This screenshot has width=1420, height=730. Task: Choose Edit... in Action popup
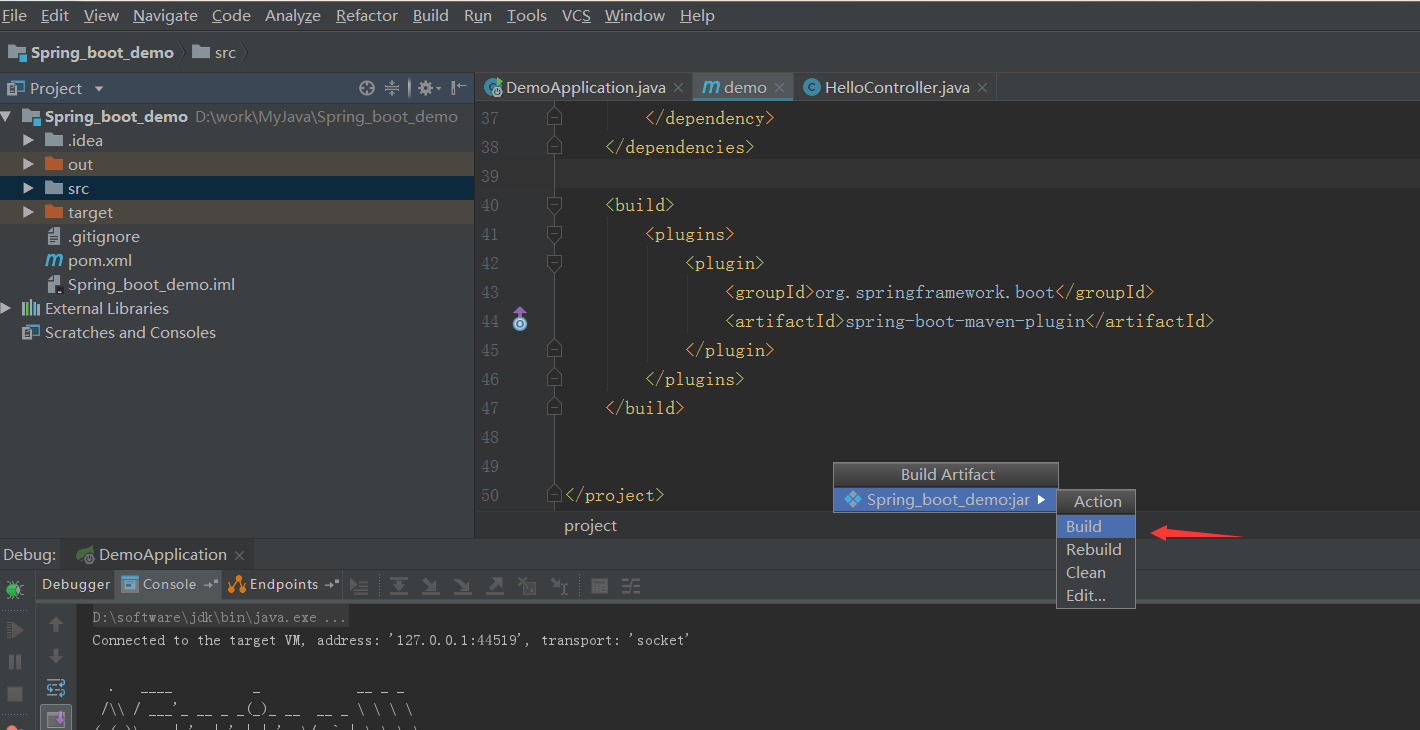(1095, 596)
